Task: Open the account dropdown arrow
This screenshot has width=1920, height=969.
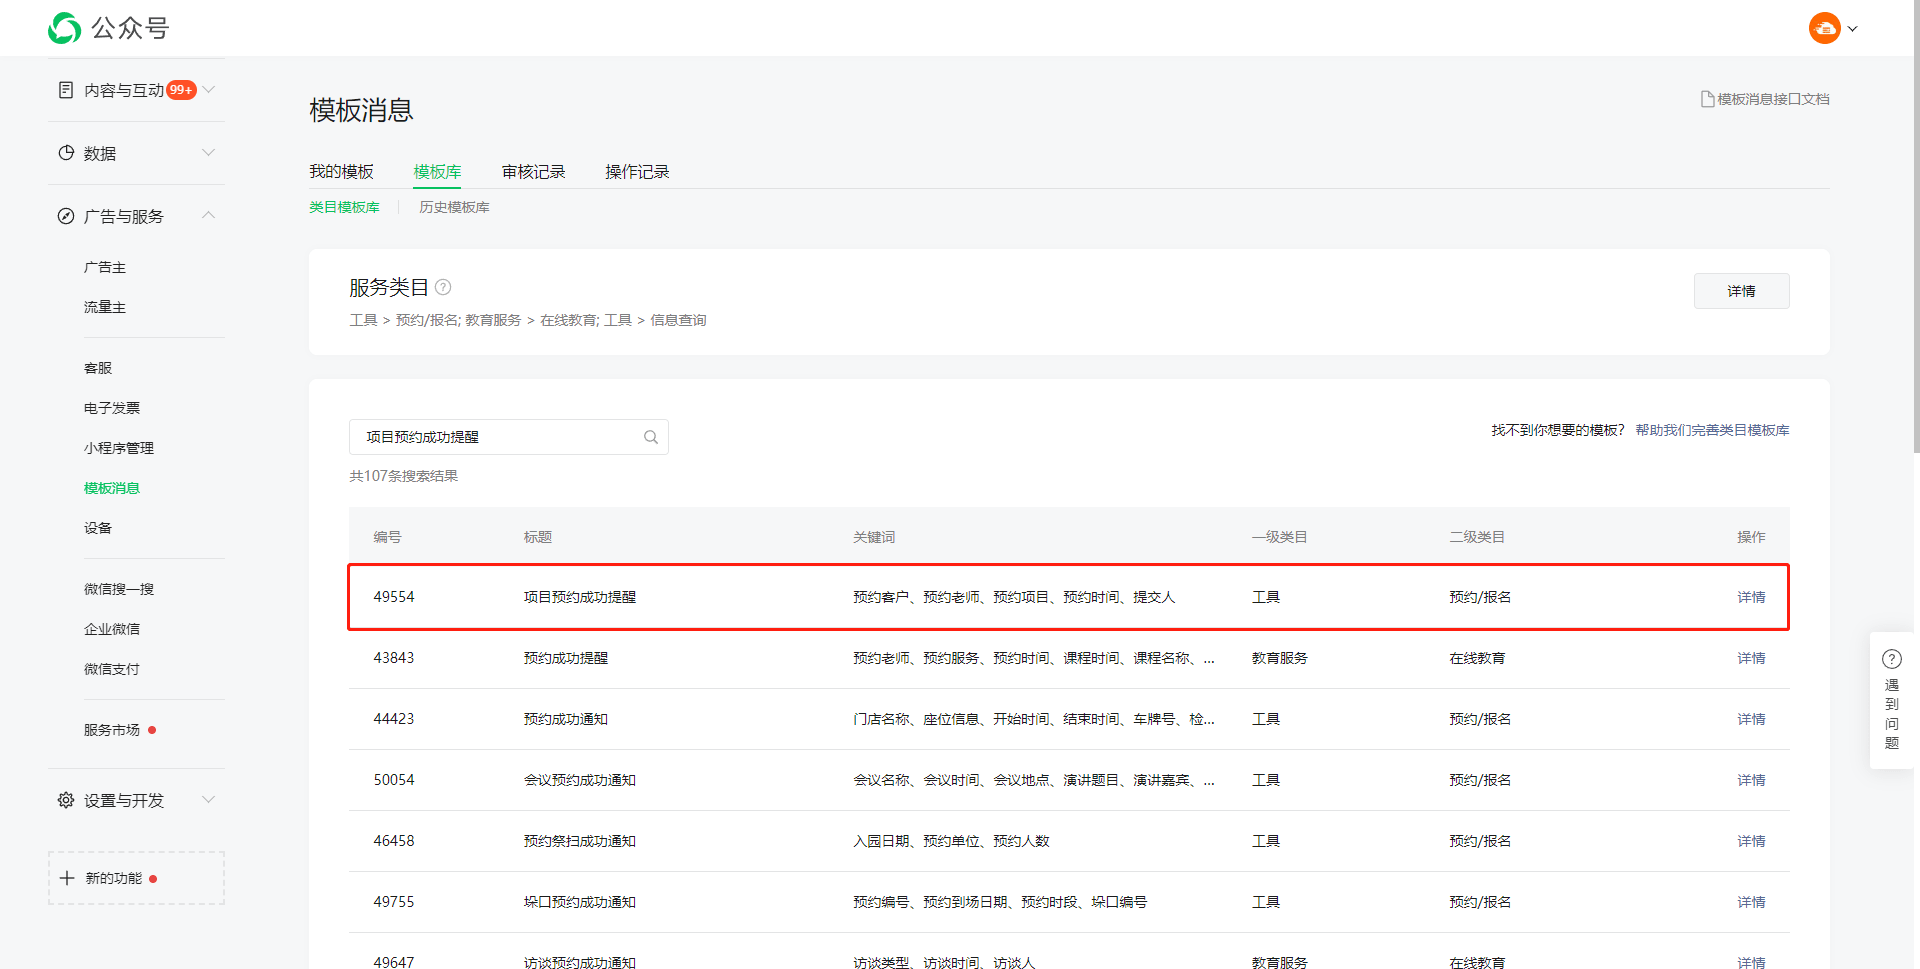Action: coord(1852,29)
